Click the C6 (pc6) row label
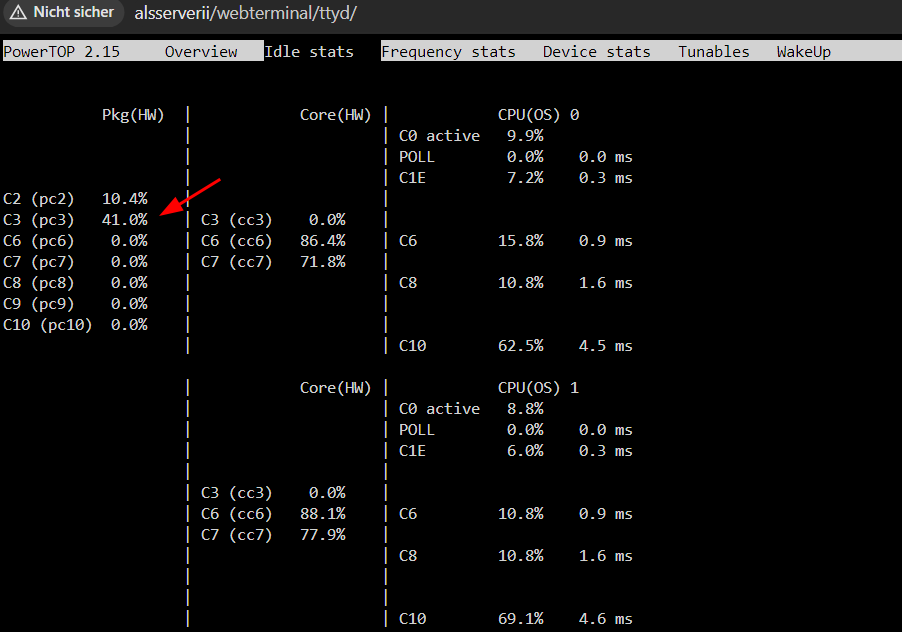The width and height of the screenshot is (902, 632). tap(39, 241)
